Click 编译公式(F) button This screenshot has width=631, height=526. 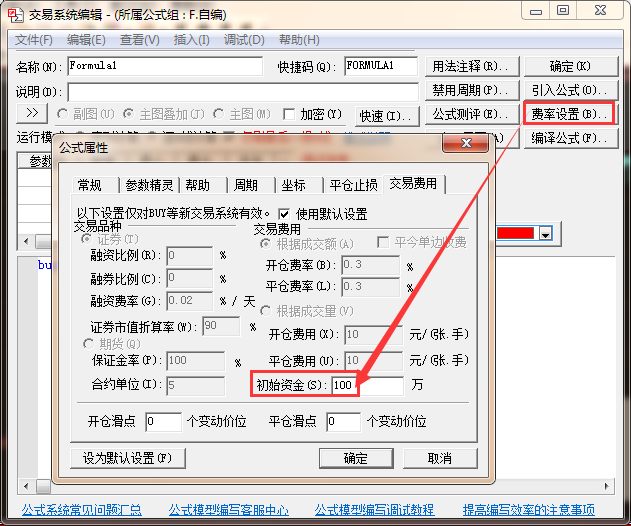(571, 138)
